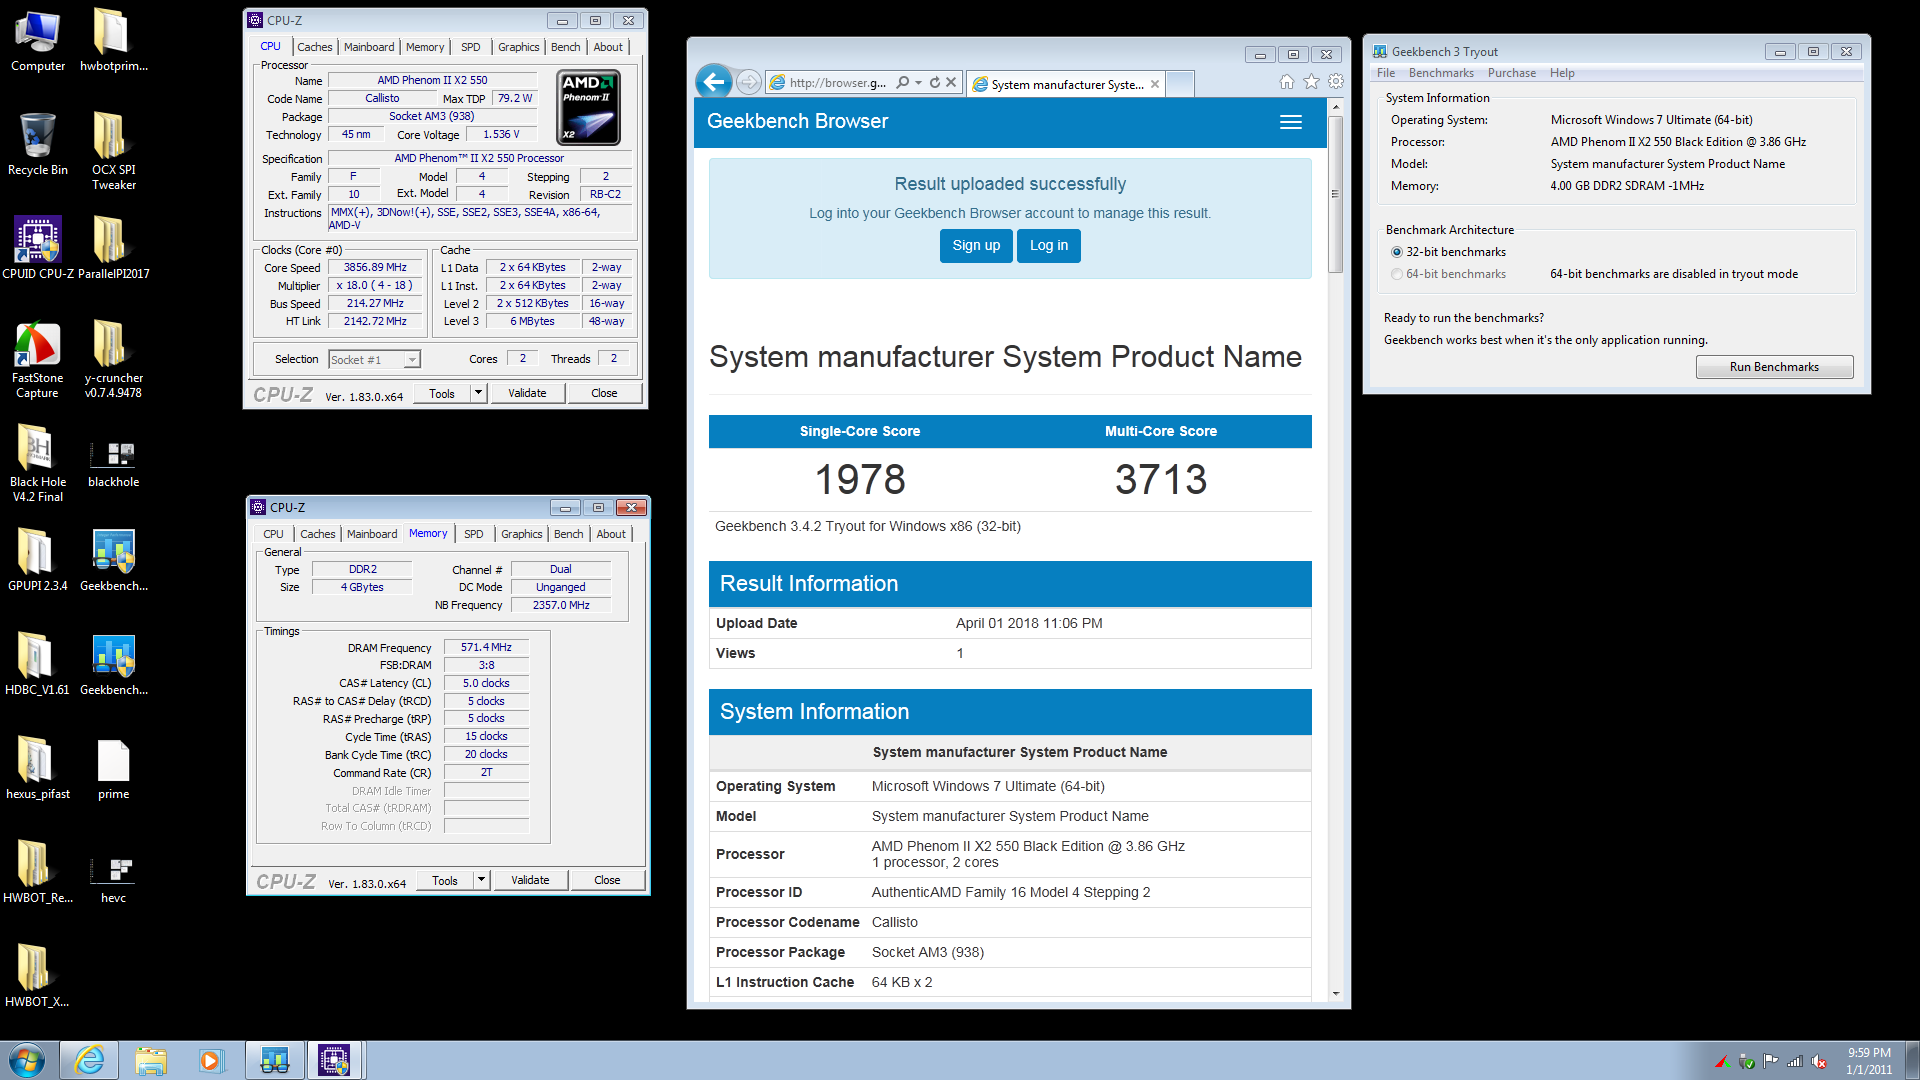The image size is (1920, 1080).
Task: Click the Log in button
Action: (x=1049, y=246)
